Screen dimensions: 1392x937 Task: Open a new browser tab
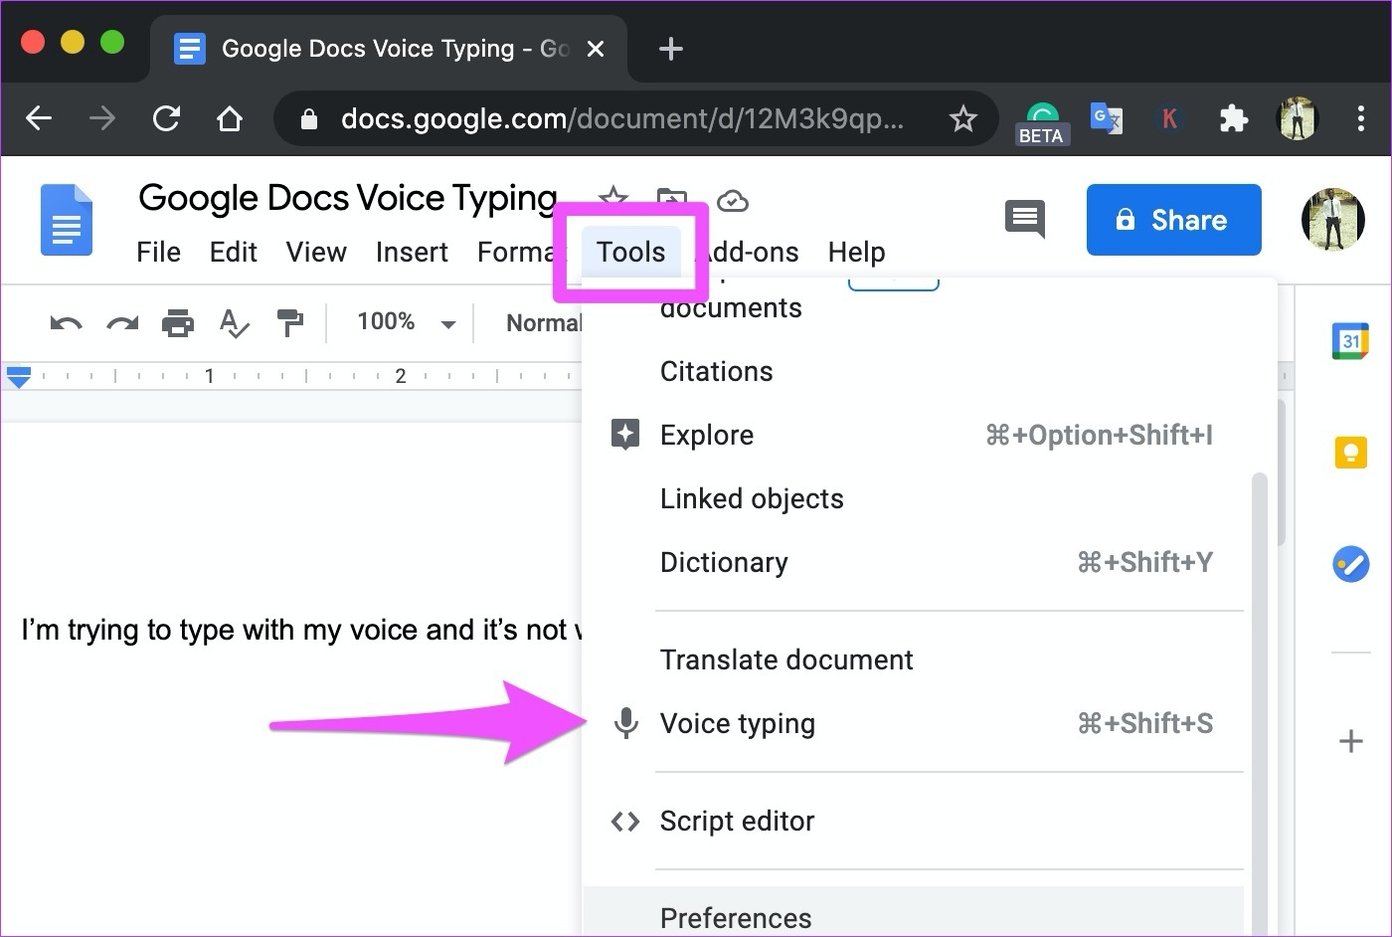coord(671,48)
